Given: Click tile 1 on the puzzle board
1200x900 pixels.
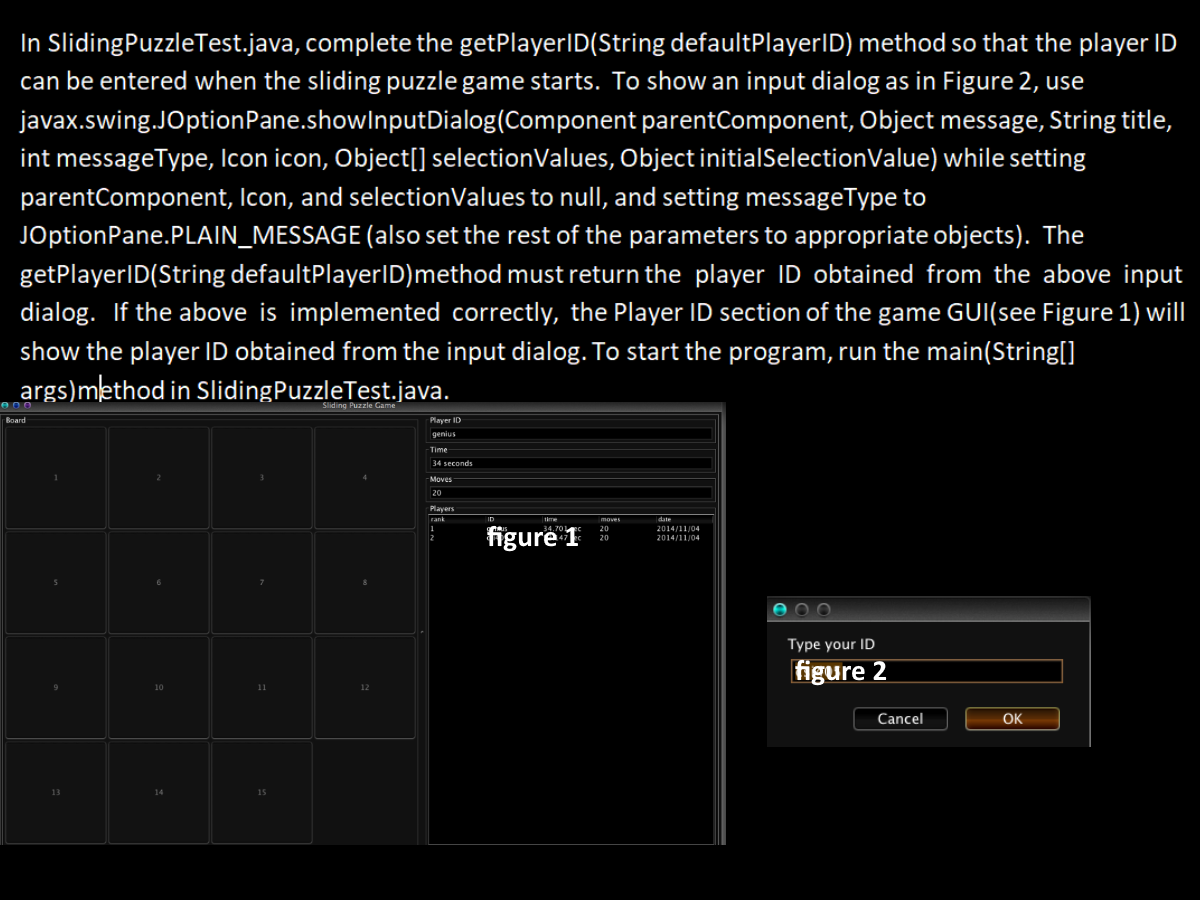Looking at the screenshot, I should (x=55, y=476).
